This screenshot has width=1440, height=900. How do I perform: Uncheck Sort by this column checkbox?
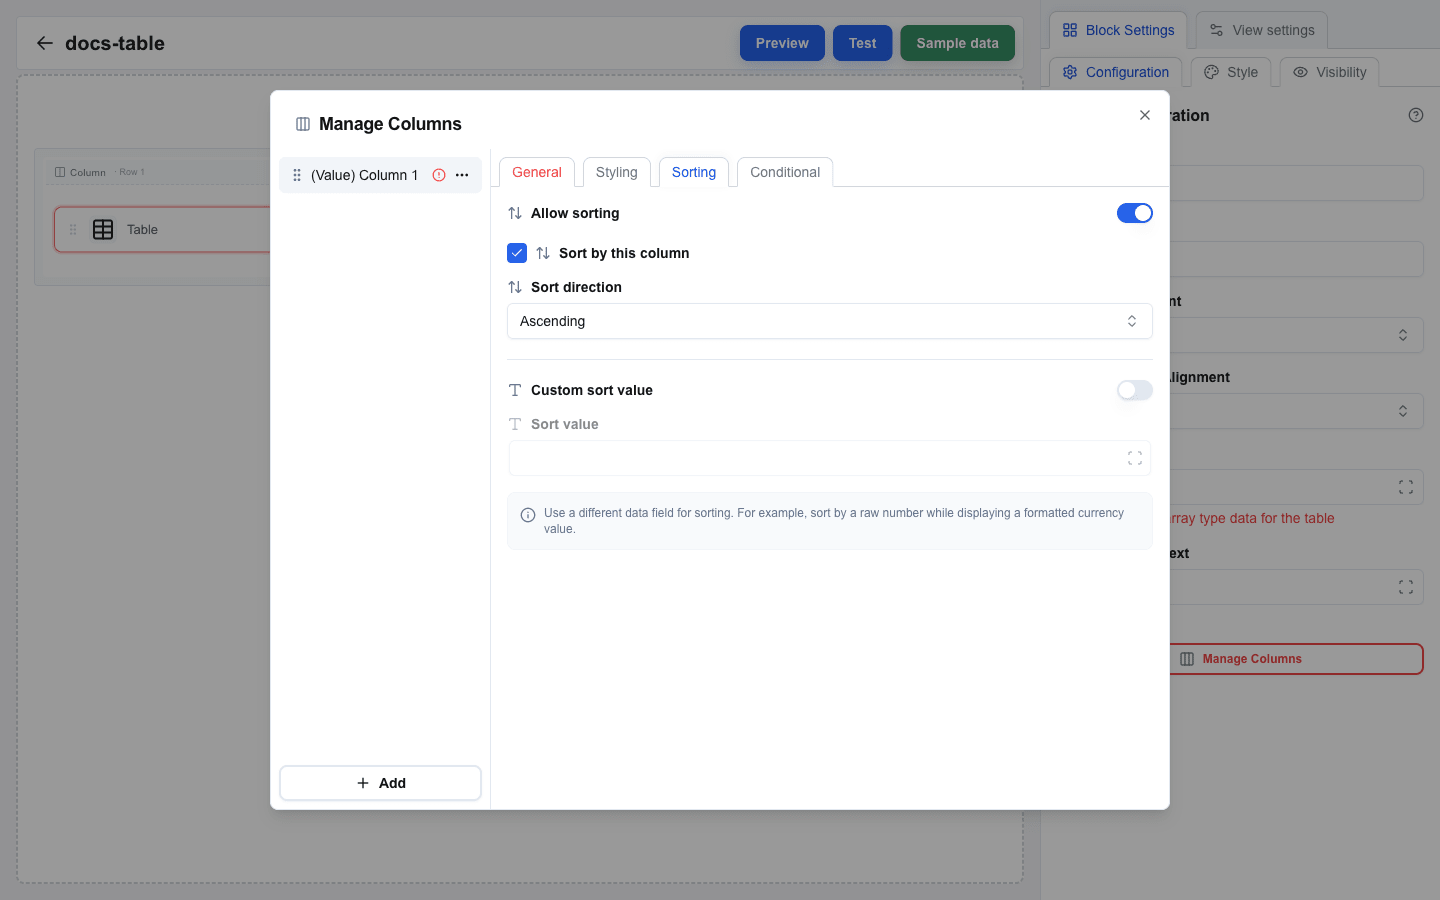(517, 253)
